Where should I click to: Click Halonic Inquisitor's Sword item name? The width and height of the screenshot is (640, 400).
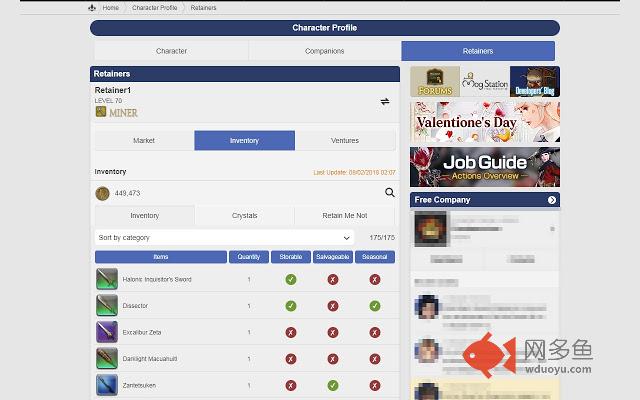tap(157, 280)
